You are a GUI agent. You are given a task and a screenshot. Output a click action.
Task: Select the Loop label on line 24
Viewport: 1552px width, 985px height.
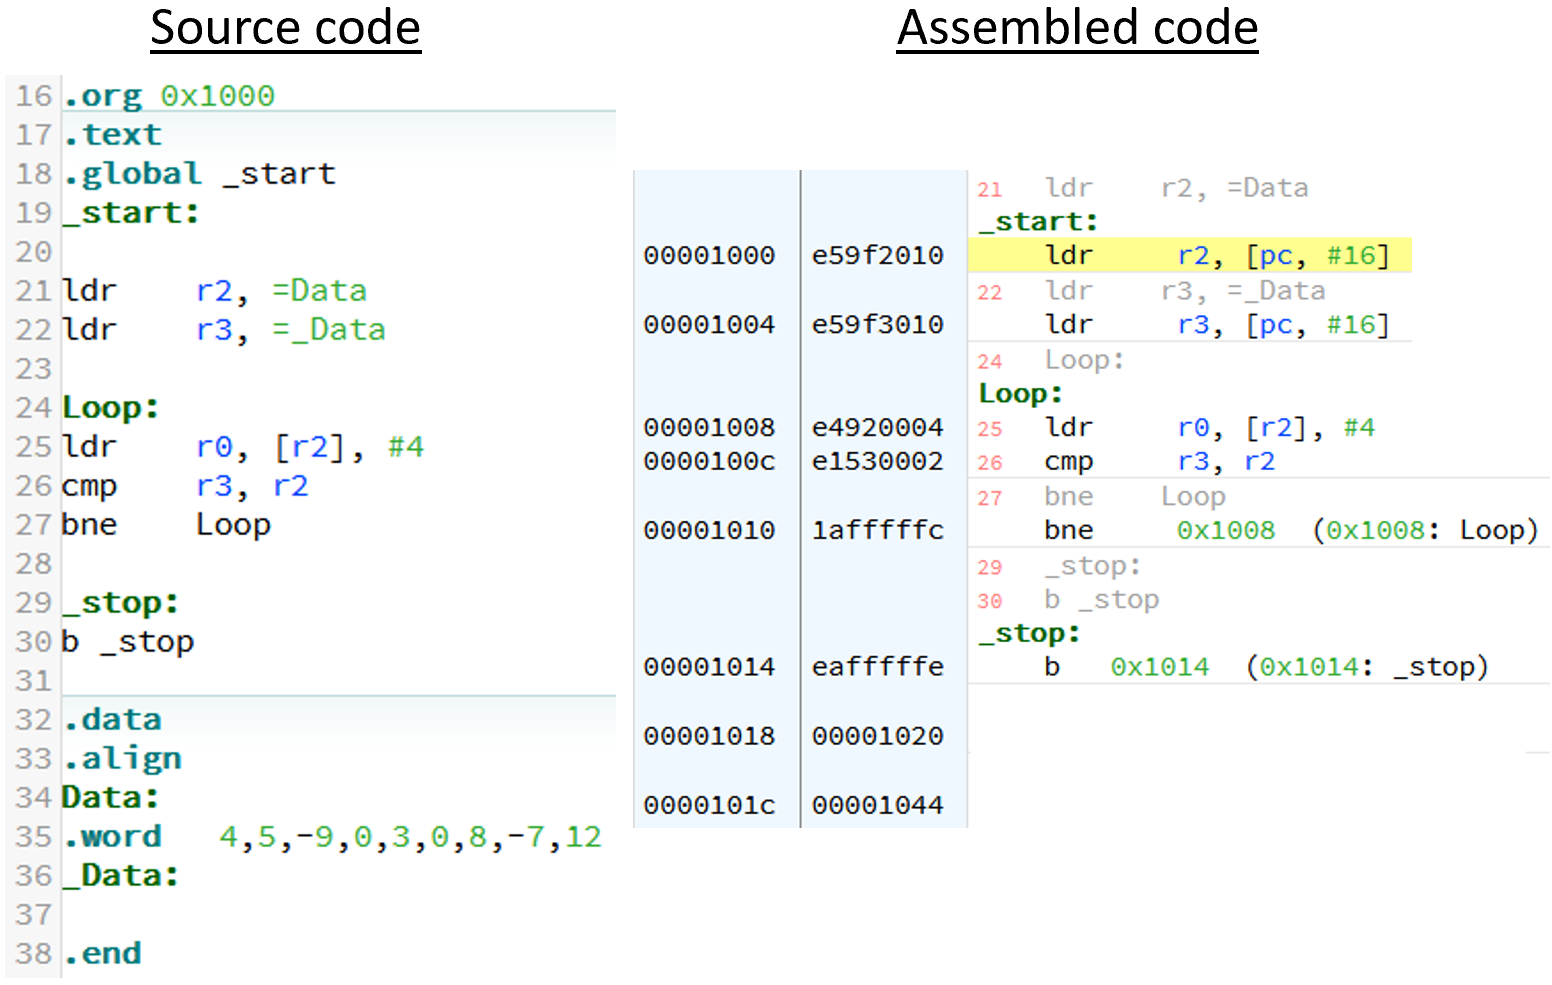point(108,406)
